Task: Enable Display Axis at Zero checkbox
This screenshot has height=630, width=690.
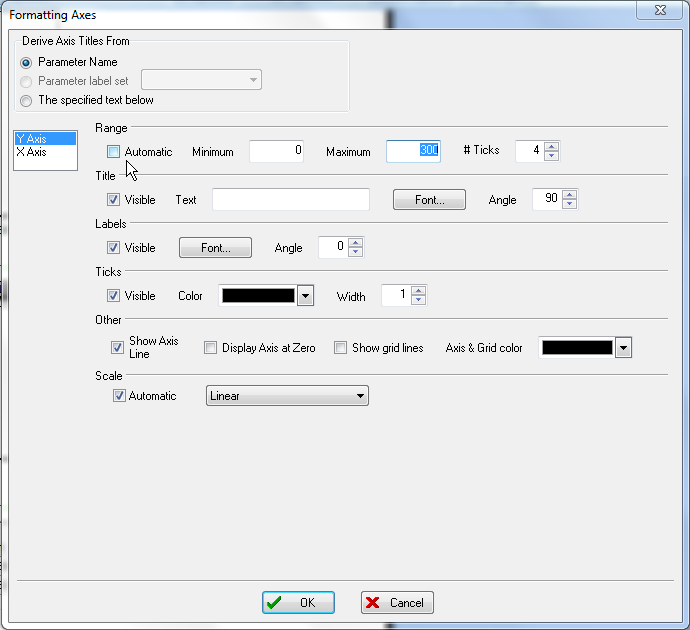Action: [x=210, y=348]
